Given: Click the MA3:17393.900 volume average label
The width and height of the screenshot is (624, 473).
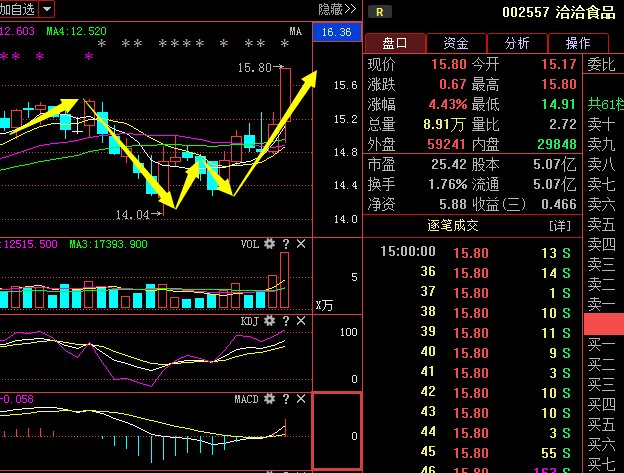Looking at the screenshot, I should coord(108,244).
